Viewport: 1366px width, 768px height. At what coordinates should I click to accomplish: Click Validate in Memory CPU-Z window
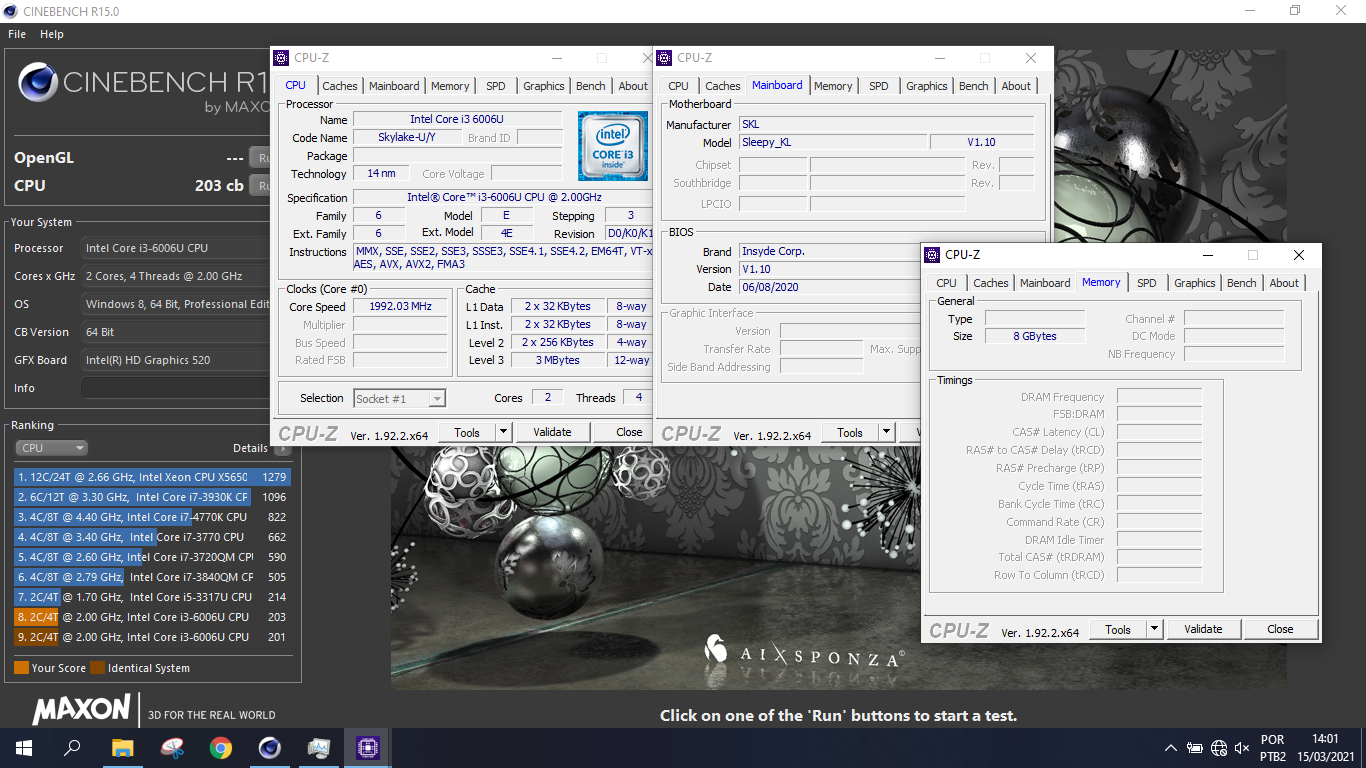coord(1203,629)
